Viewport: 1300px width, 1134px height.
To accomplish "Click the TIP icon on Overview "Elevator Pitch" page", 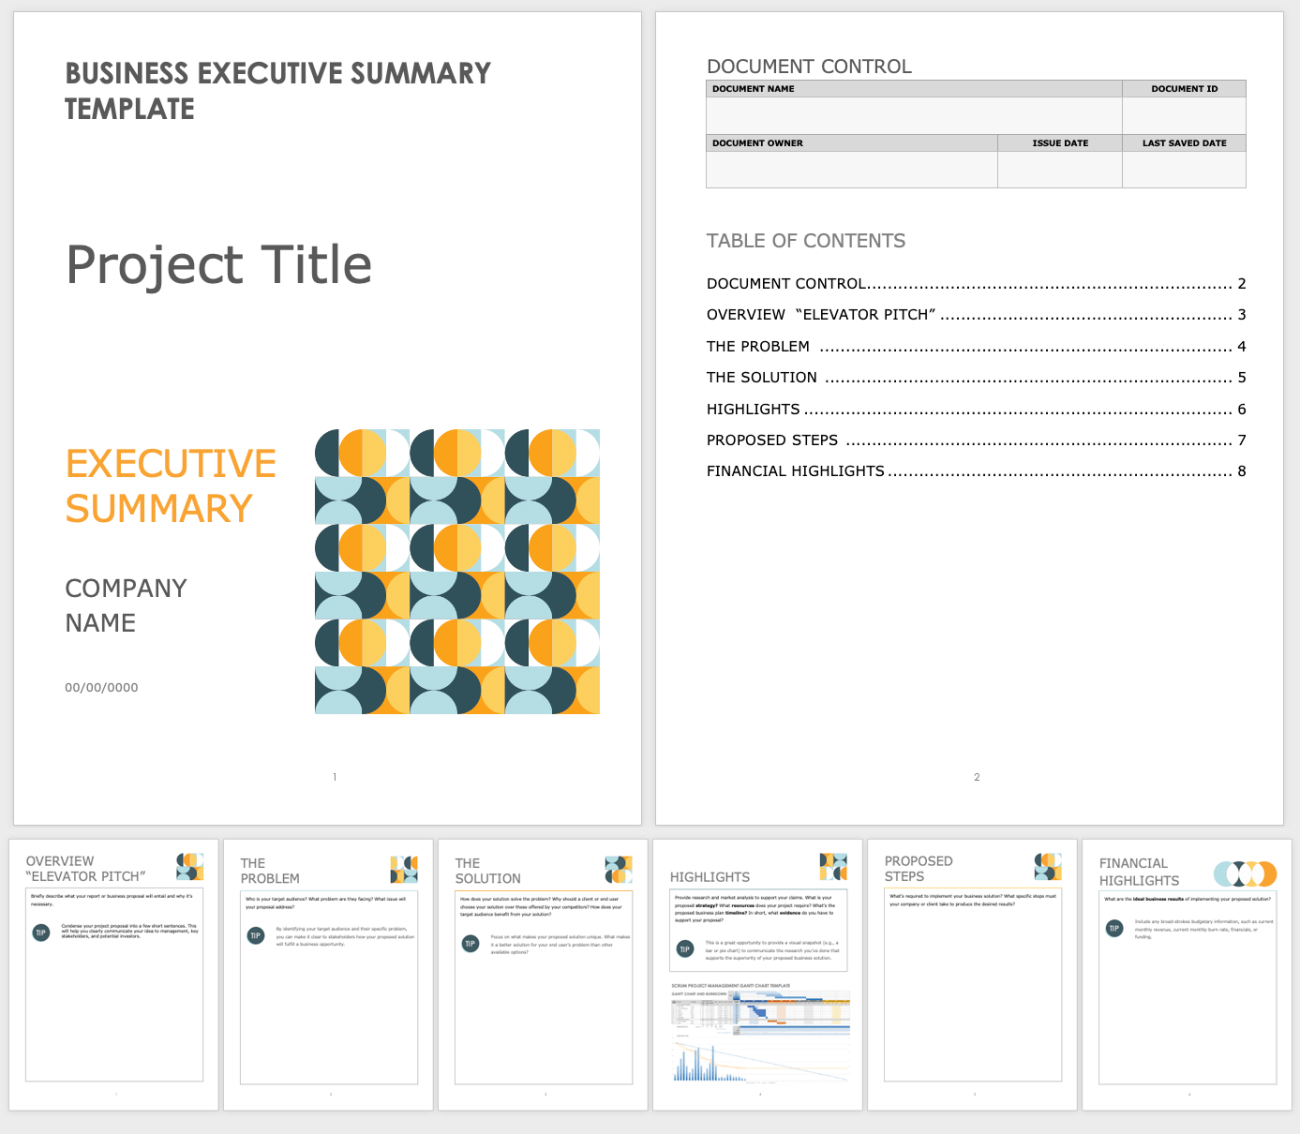I will pyautogui.click(x=40, y=930).
